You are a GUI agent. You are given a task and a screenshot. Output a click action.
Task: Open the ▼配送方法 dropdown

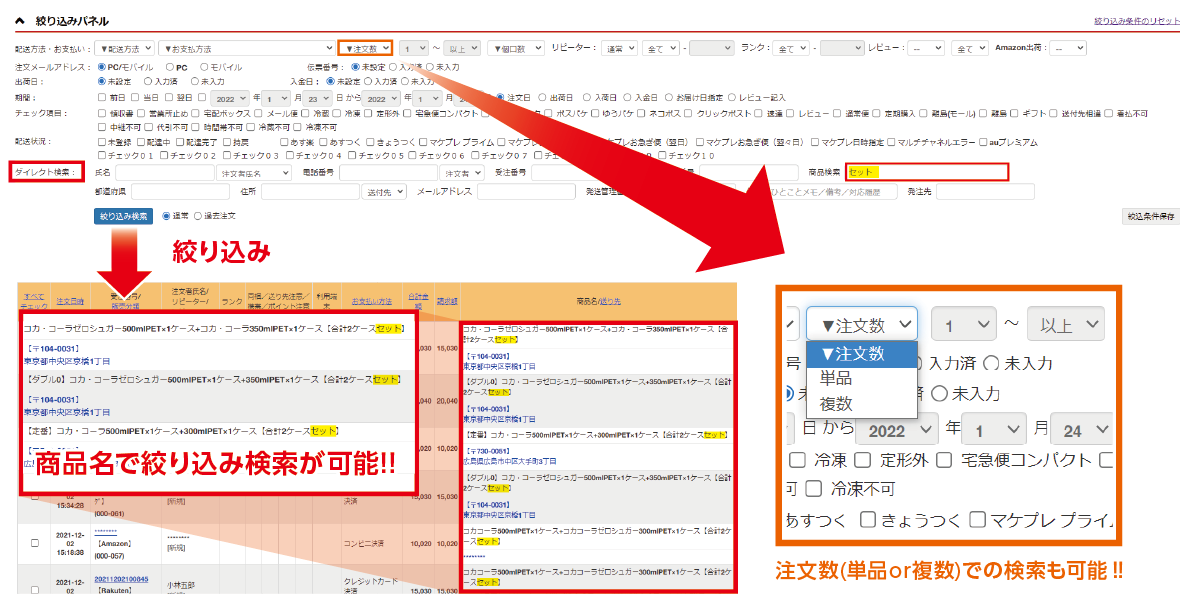[124, 48]
